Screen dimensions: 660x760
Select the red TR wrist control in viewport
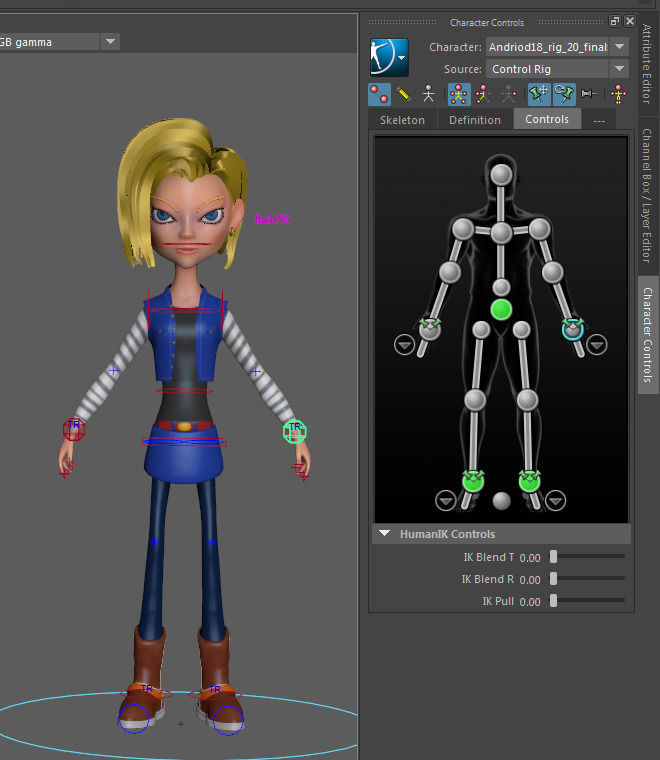coord(74,429)
